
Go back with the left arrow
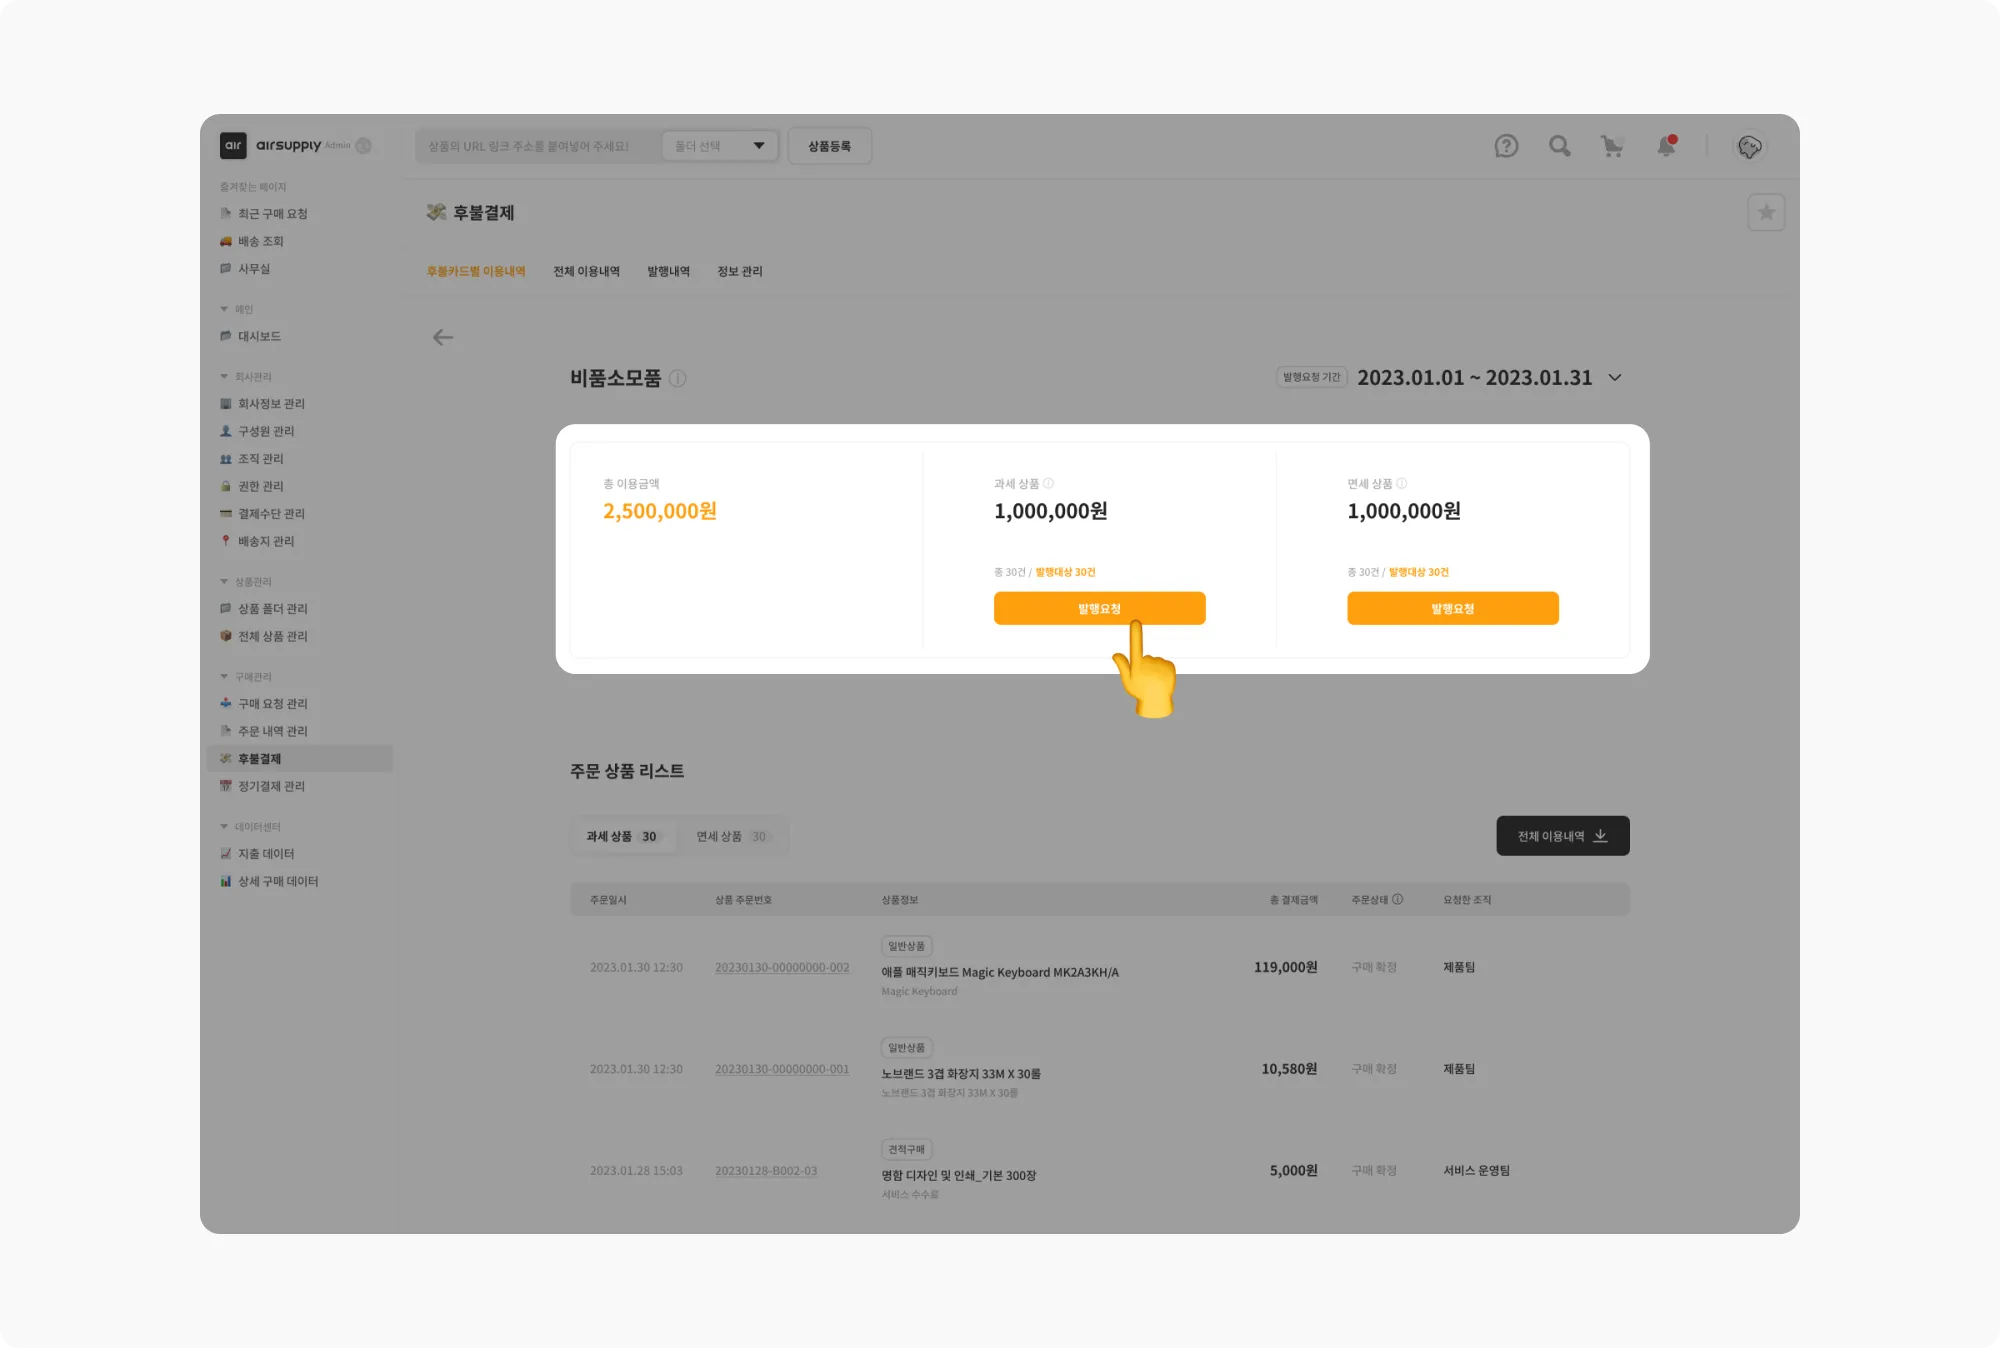443,338
